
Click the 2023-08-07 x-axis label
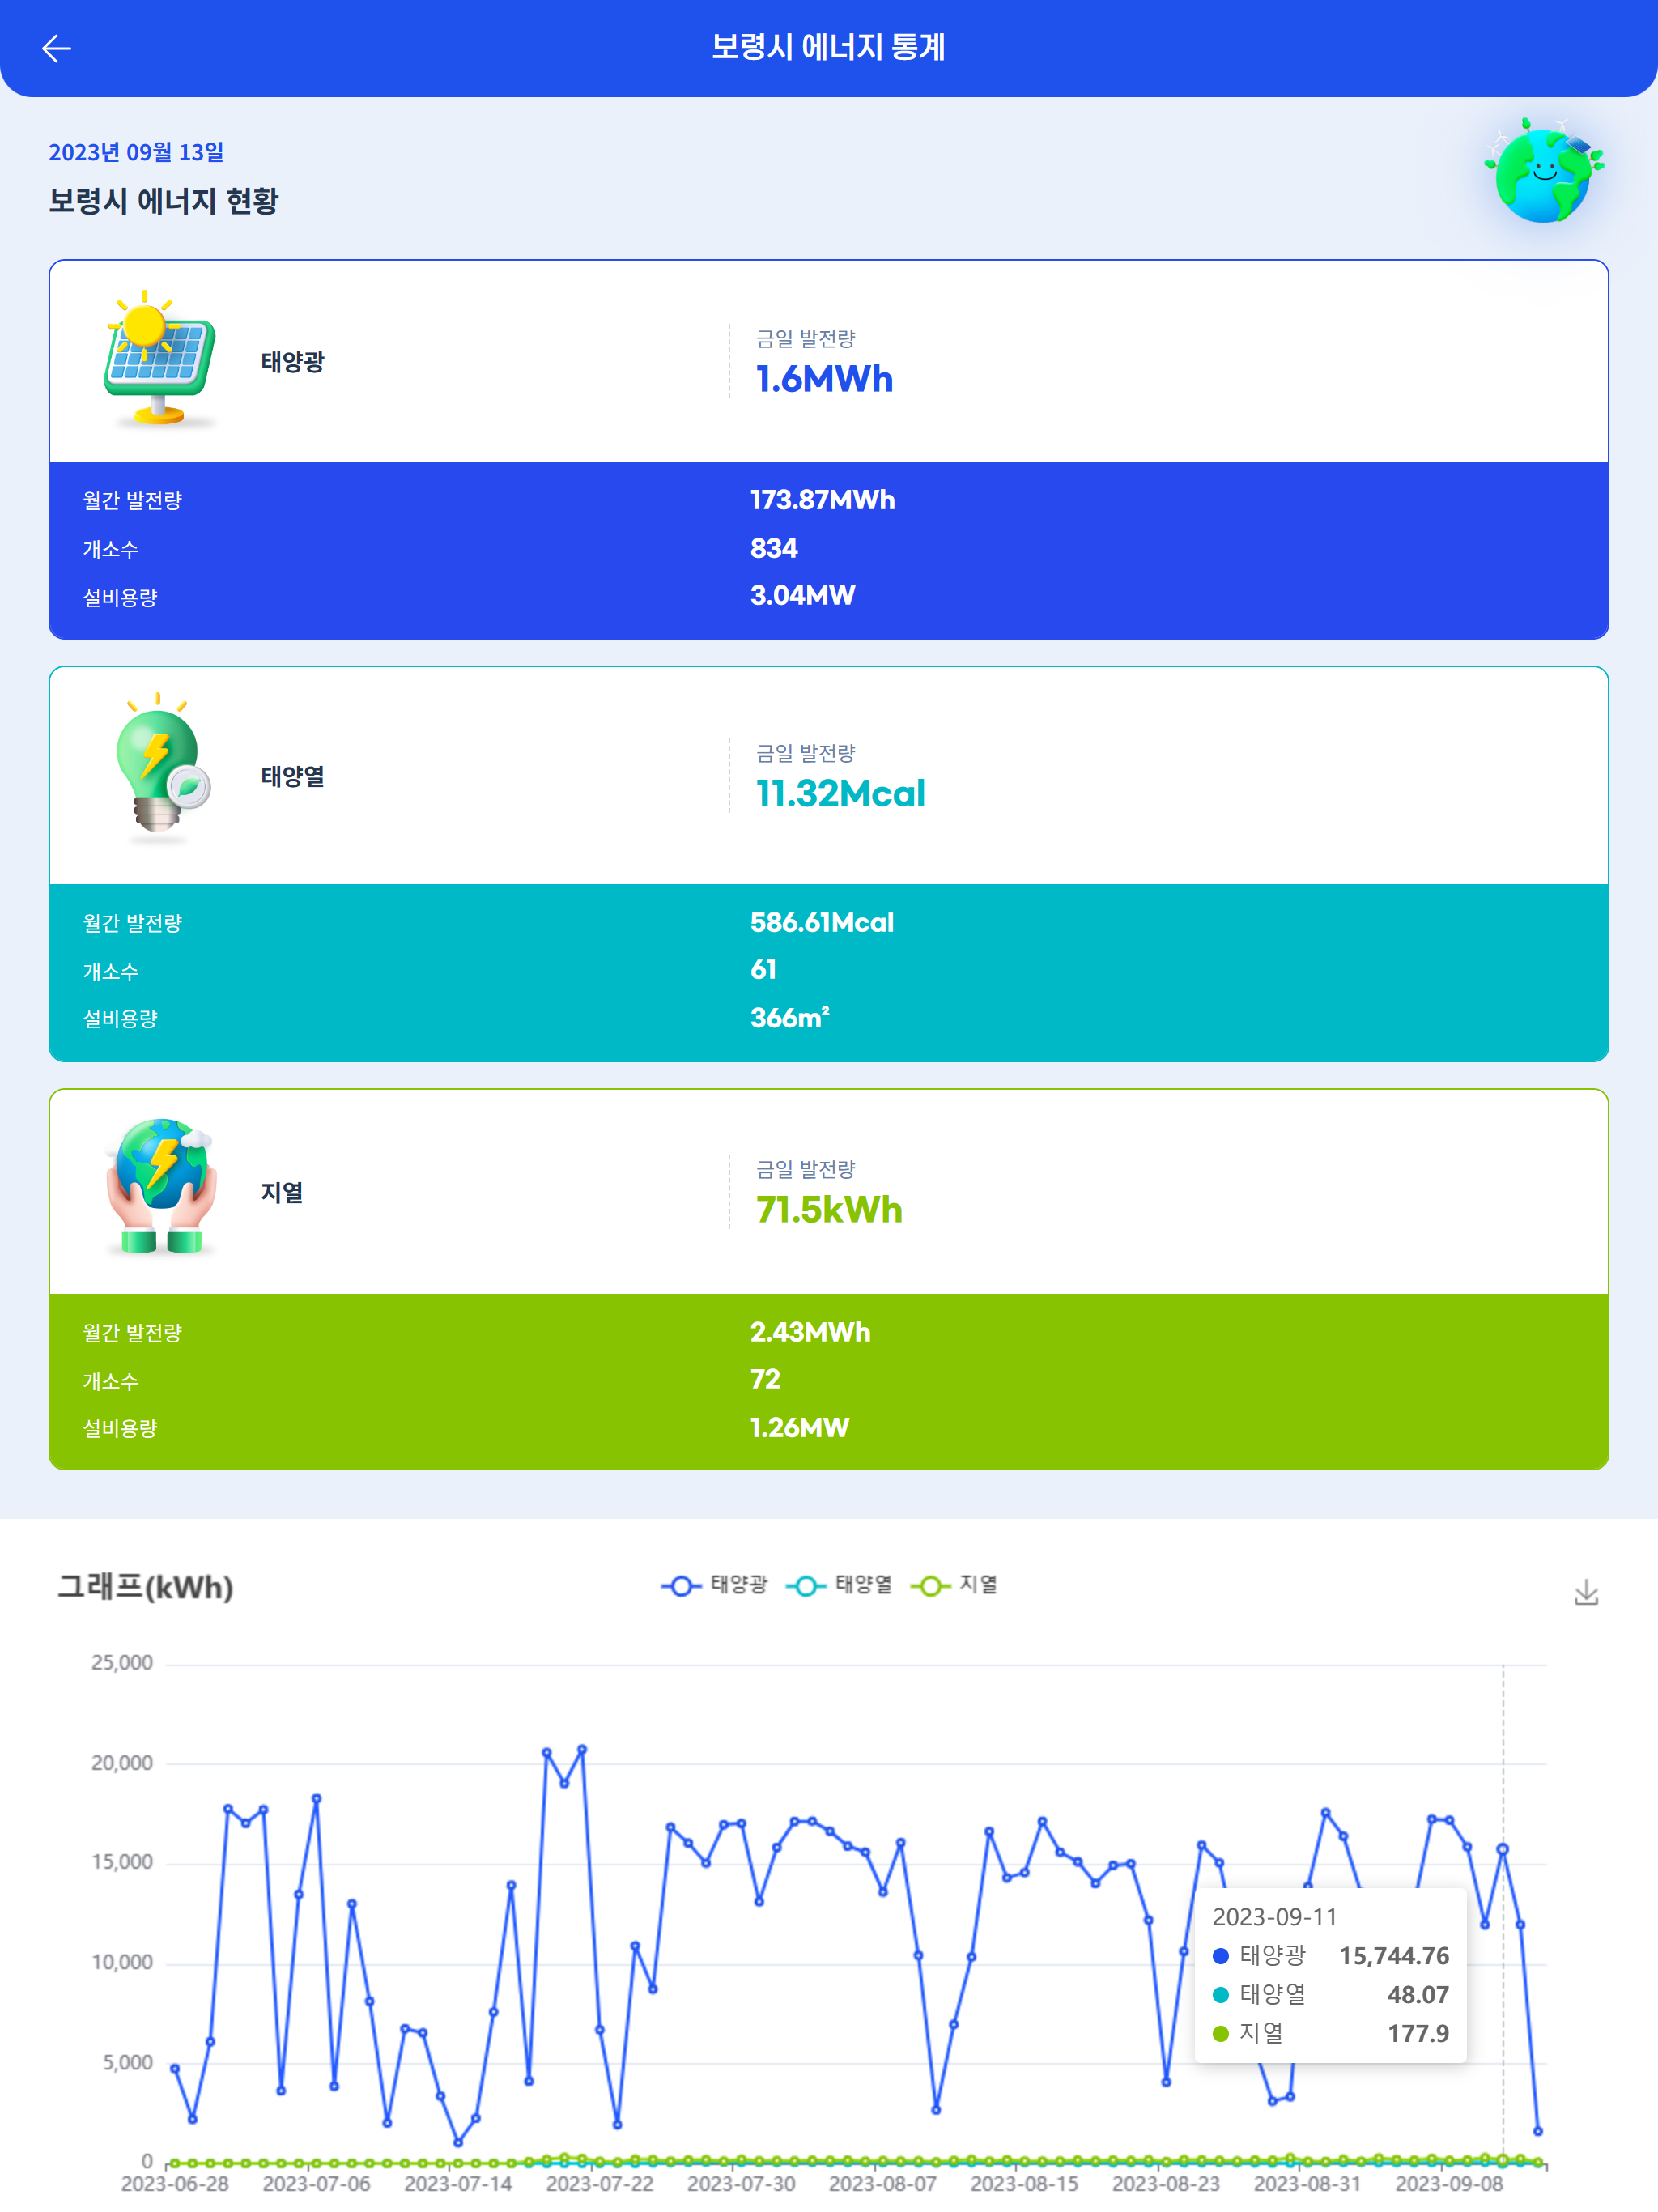point(883,2184)
